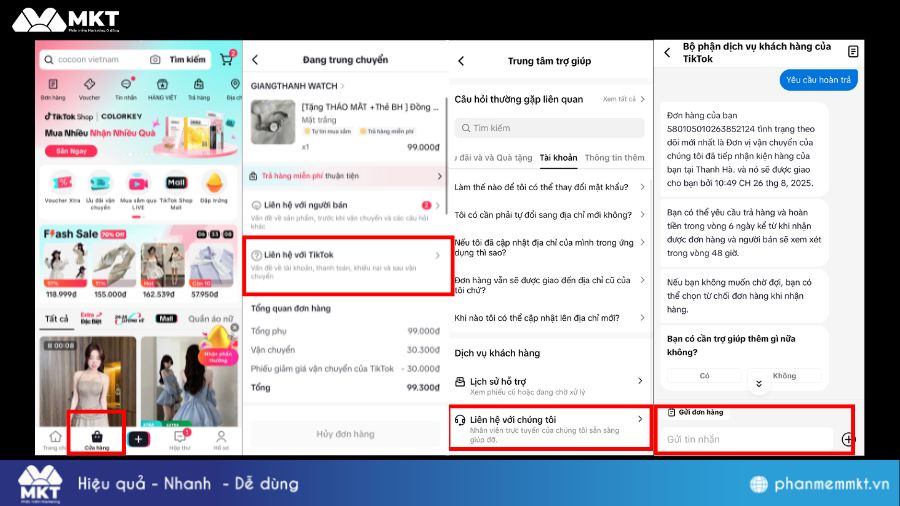Tap the plus create button in bottom bar
Screen dimensions: 900x506
(x=138, y=439)
